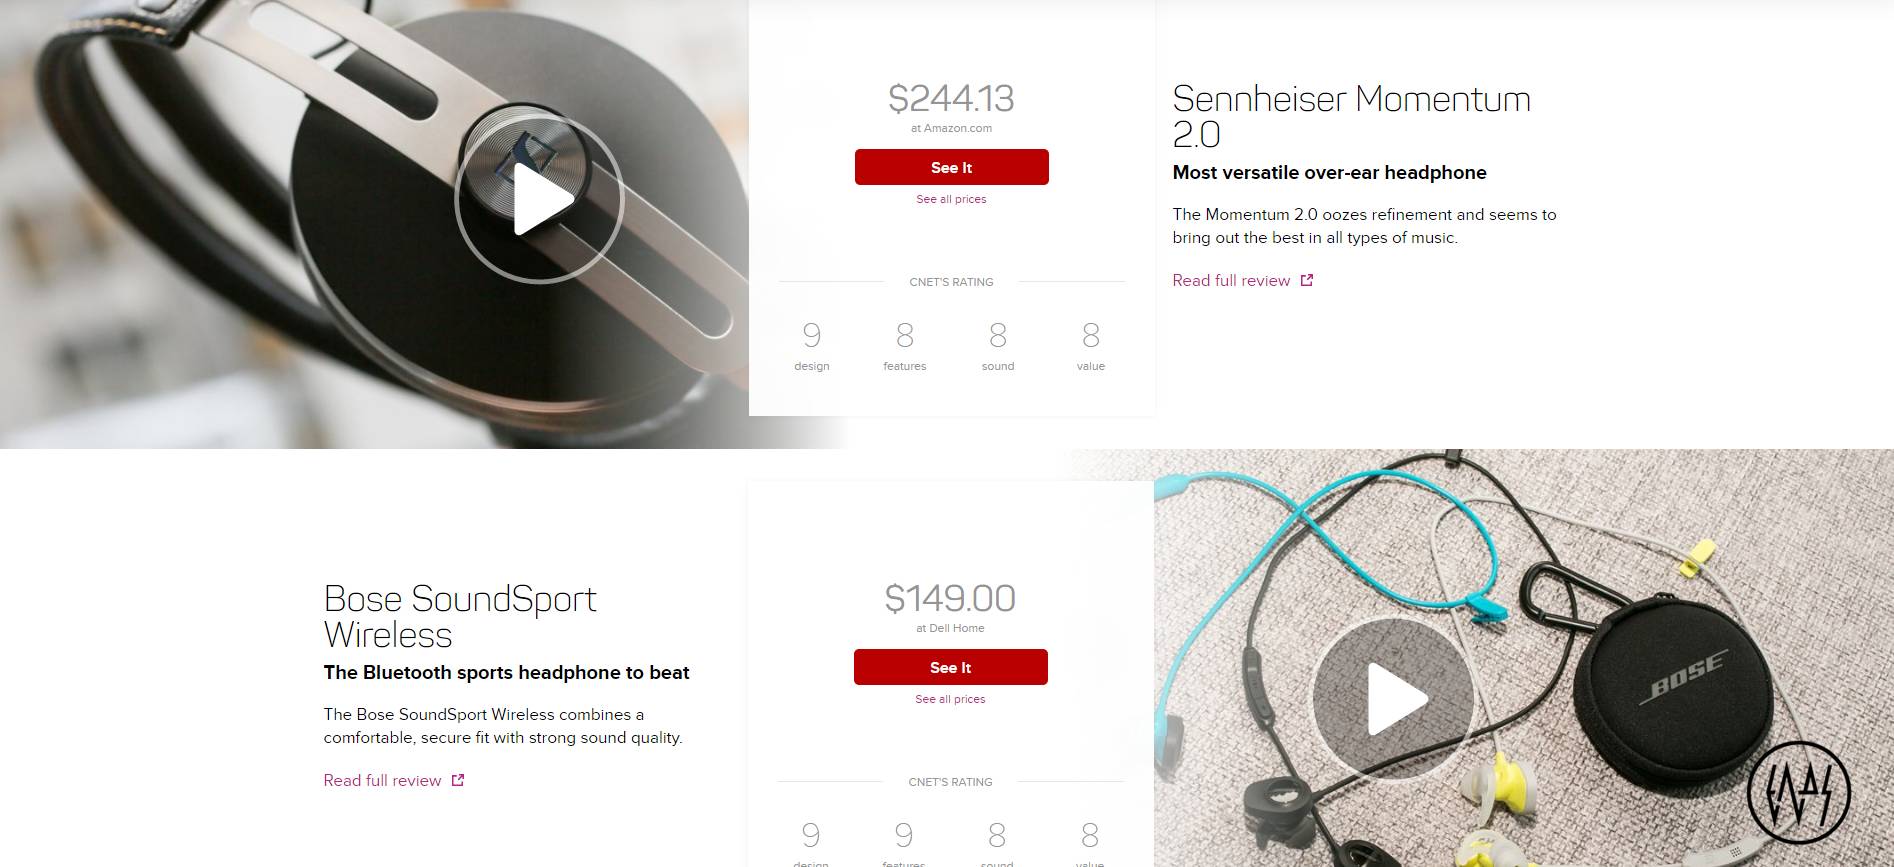
Task: Read full review of Bose SoundSport Wireless
Action: pos(382,780)
